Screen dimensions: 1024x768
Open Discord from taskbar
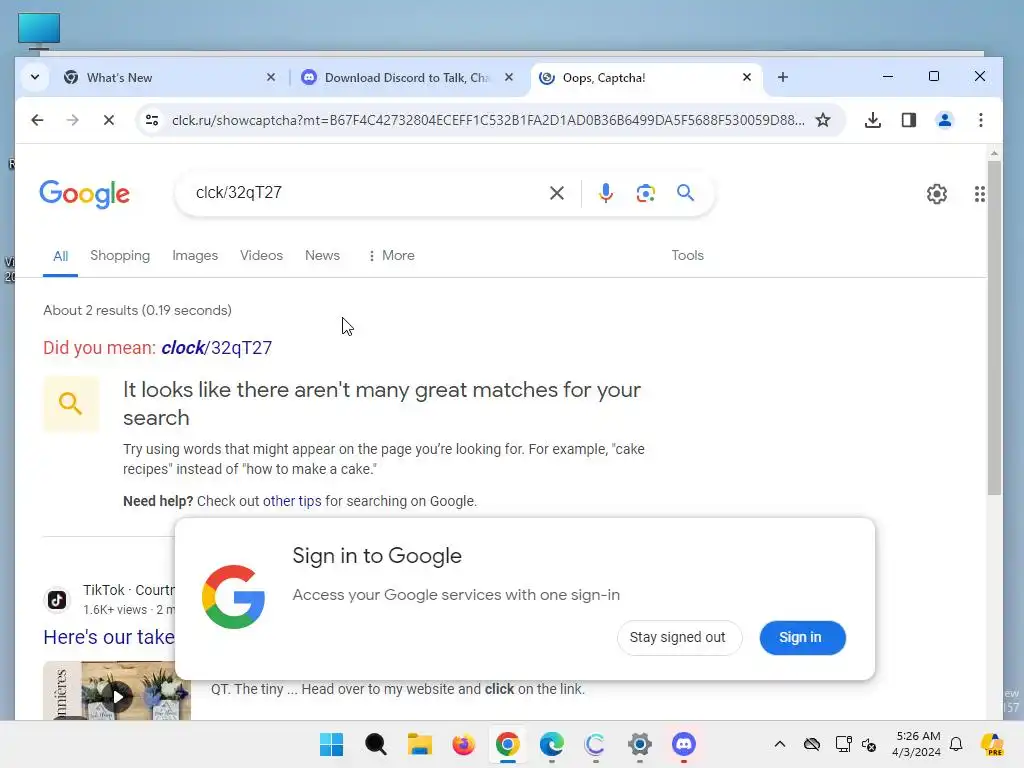(x=684, y=744)
